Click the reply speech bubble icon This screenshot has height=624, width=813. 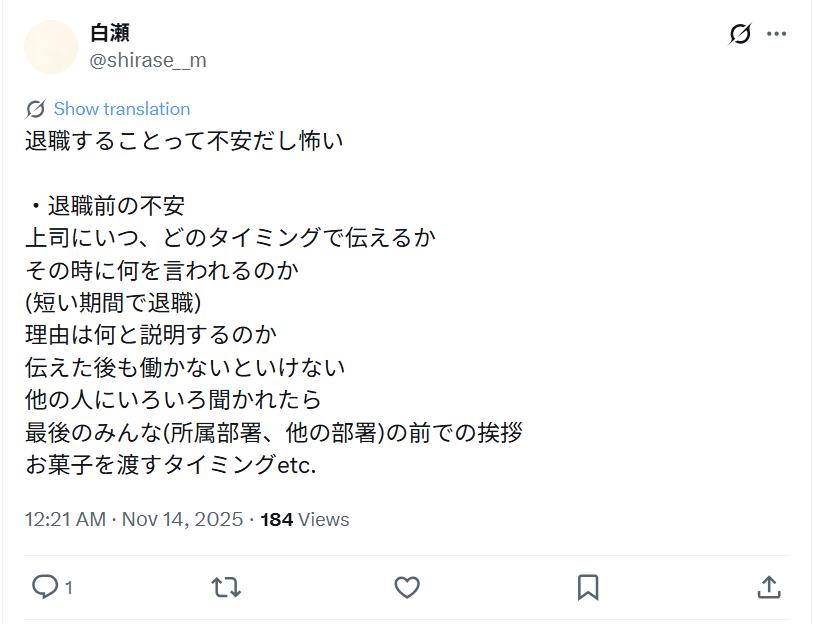[44, 587]
